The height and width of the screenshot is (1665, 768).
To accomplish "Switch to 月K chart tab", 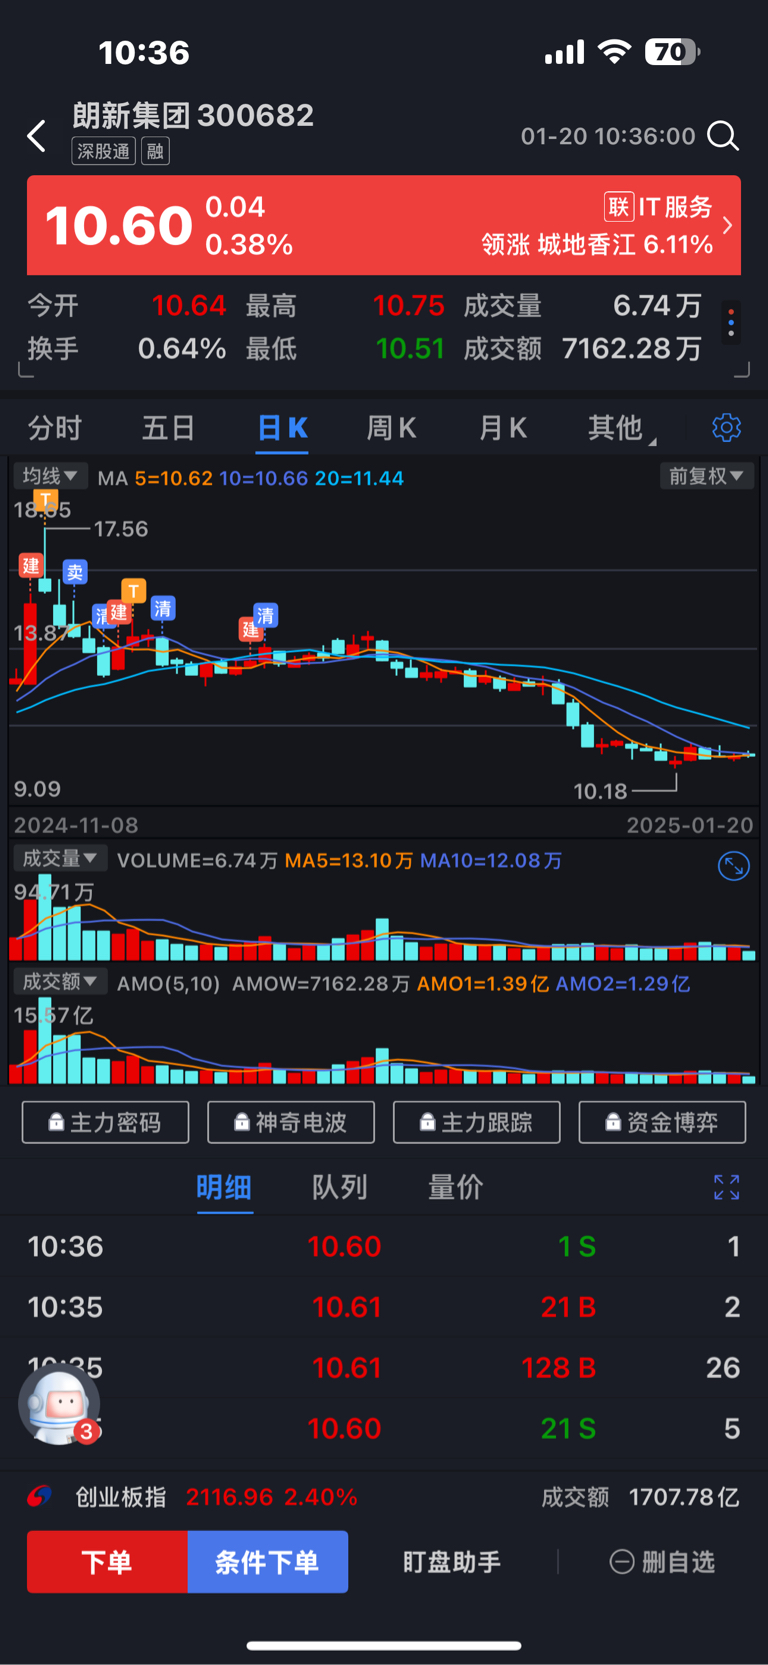I will pyautogui.click(x=502, y=428).
